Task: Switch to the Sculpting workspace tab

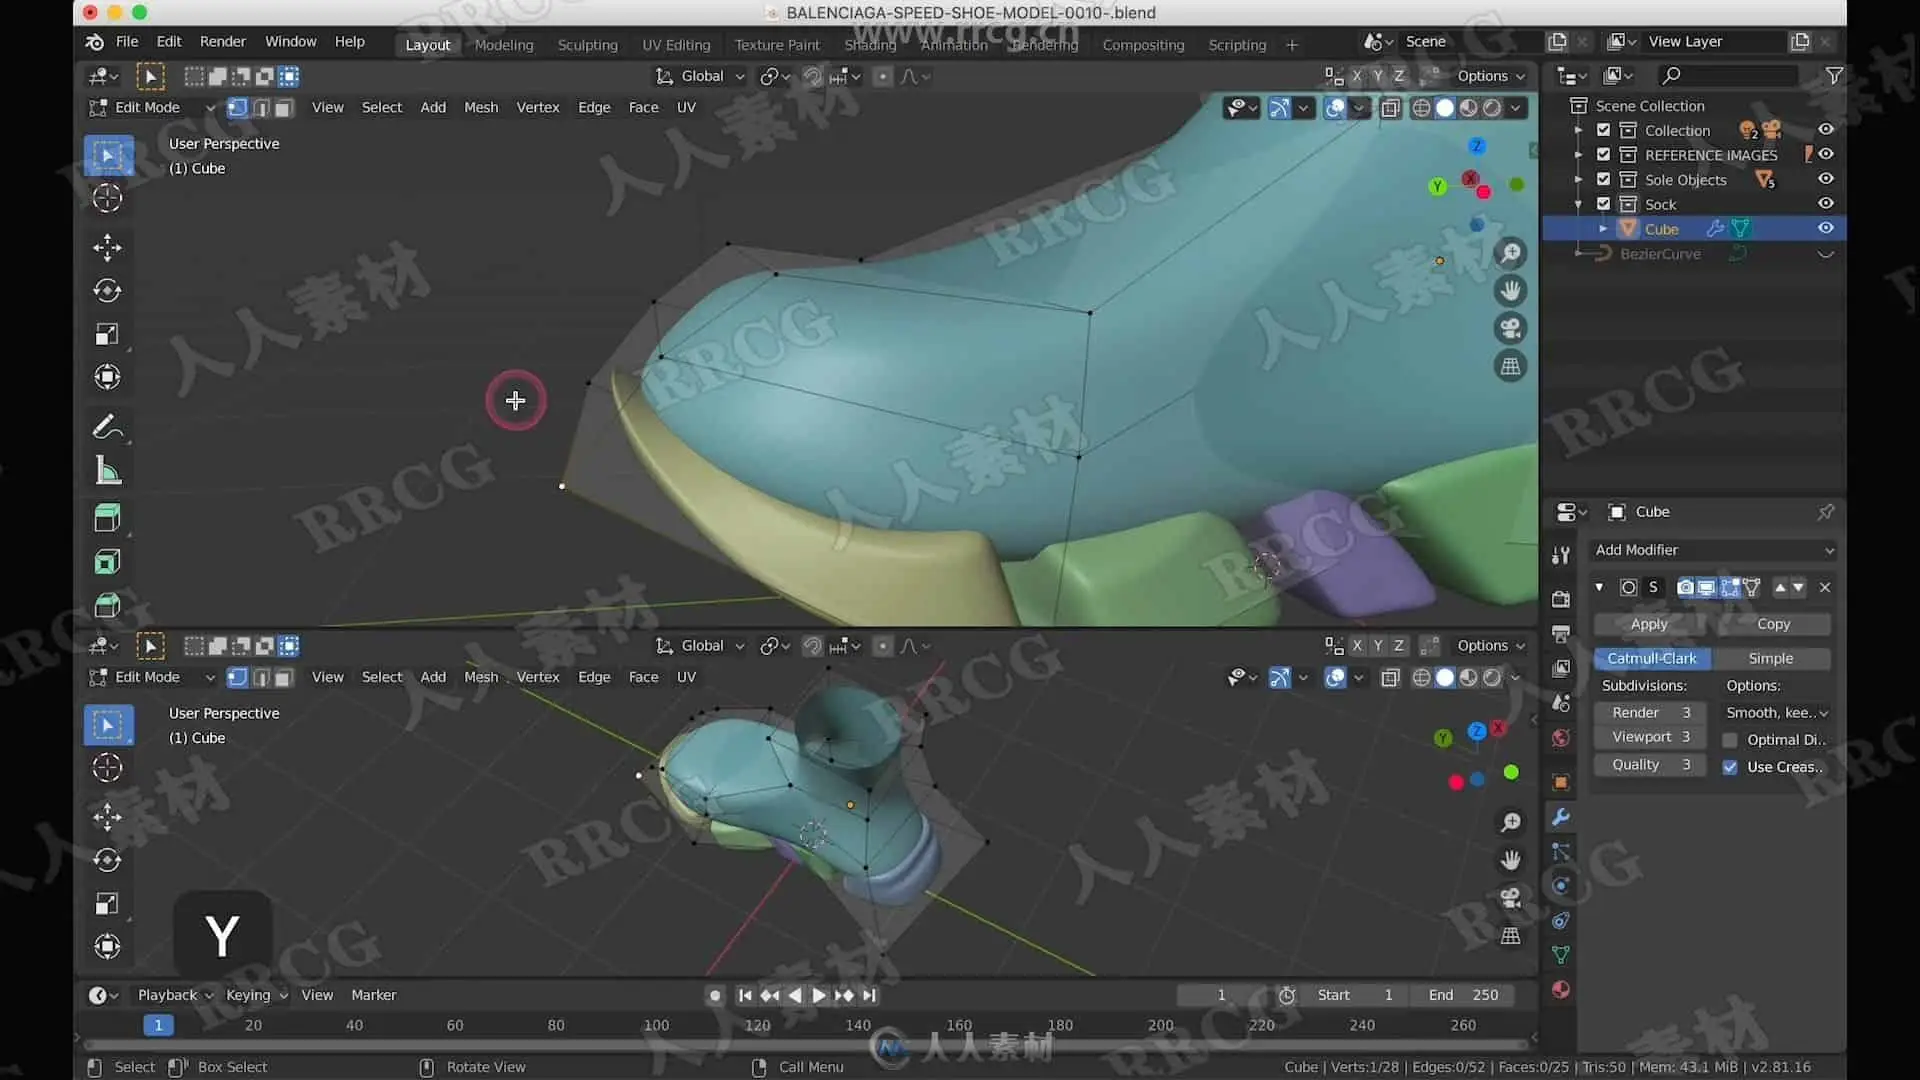Action: click(x=587, y=45)
